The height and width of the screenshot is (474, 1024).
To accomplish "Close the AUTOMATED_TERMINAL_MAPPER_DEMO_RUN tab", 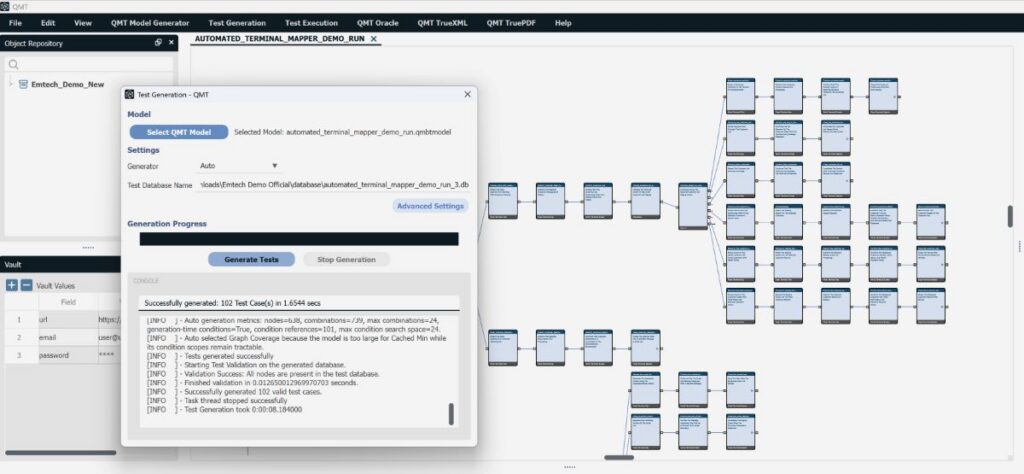I will (x=374, y=39).
